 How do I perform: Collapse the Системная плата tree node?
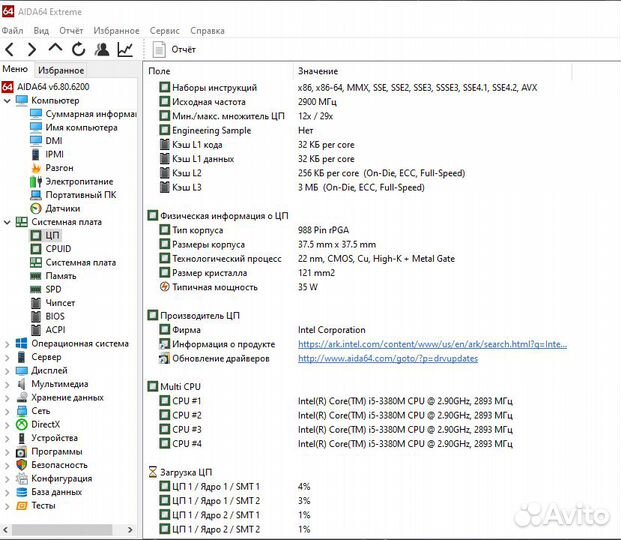click(7, 222)
